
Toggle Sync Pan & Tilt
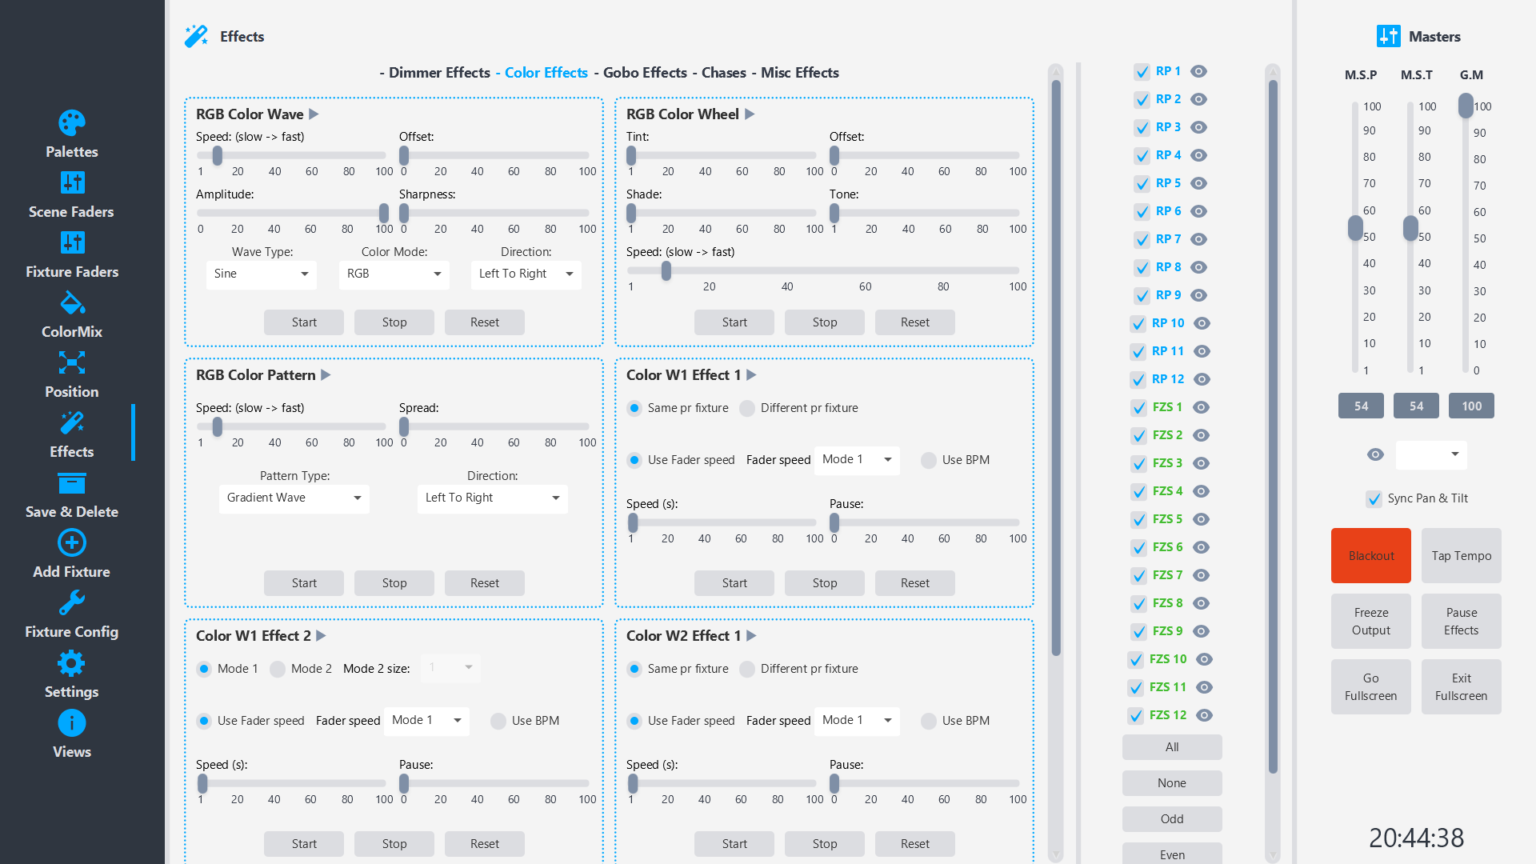[1374, 498]
